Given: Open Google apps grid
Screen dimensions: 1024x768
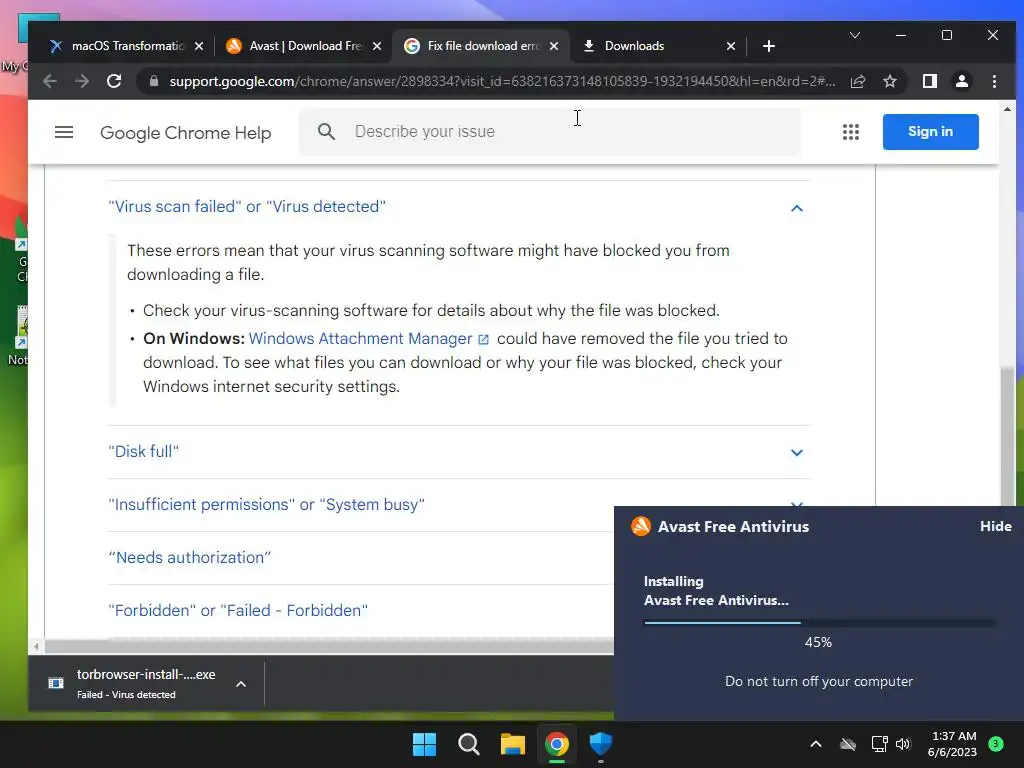Looking at the screenshot, I should (850, 132).
